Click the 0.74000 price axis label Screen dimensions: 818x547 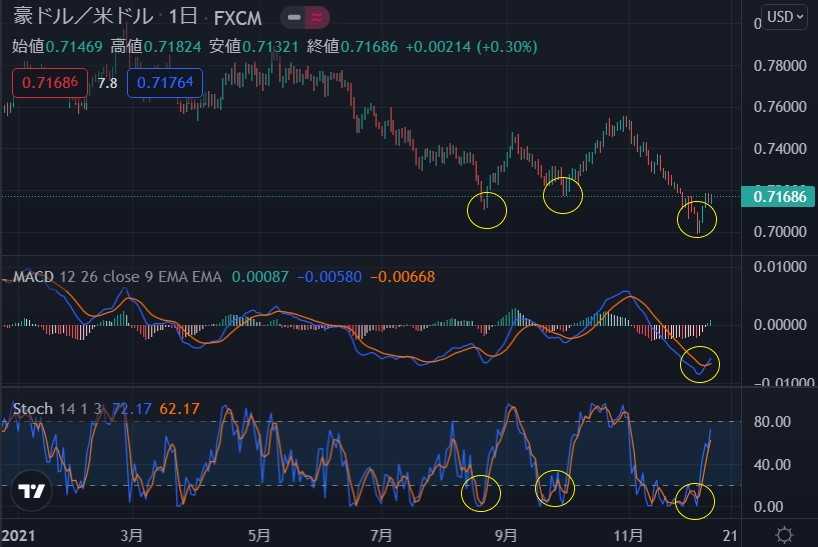pos(780,149)
